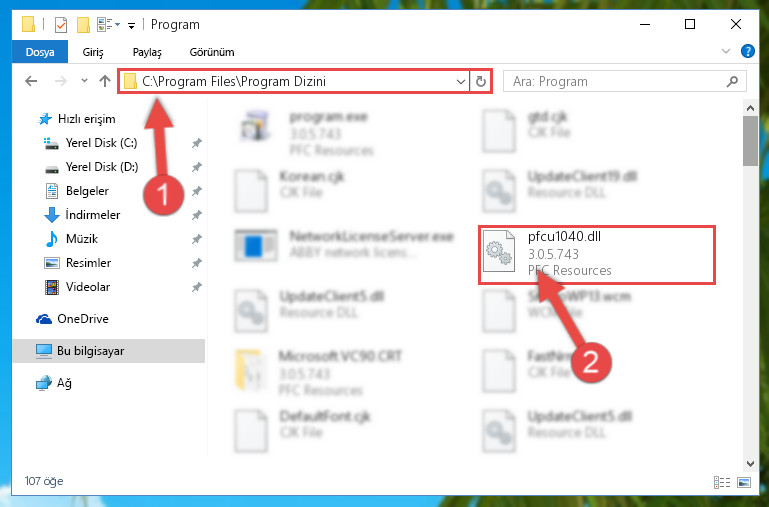
Task: Unpin Belgeler from quick access
Action: 196,191
